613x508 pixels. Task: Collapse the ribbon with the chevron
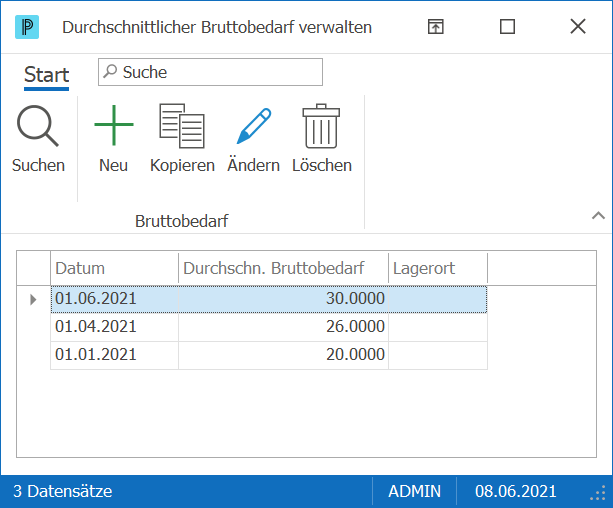point(598,215)
